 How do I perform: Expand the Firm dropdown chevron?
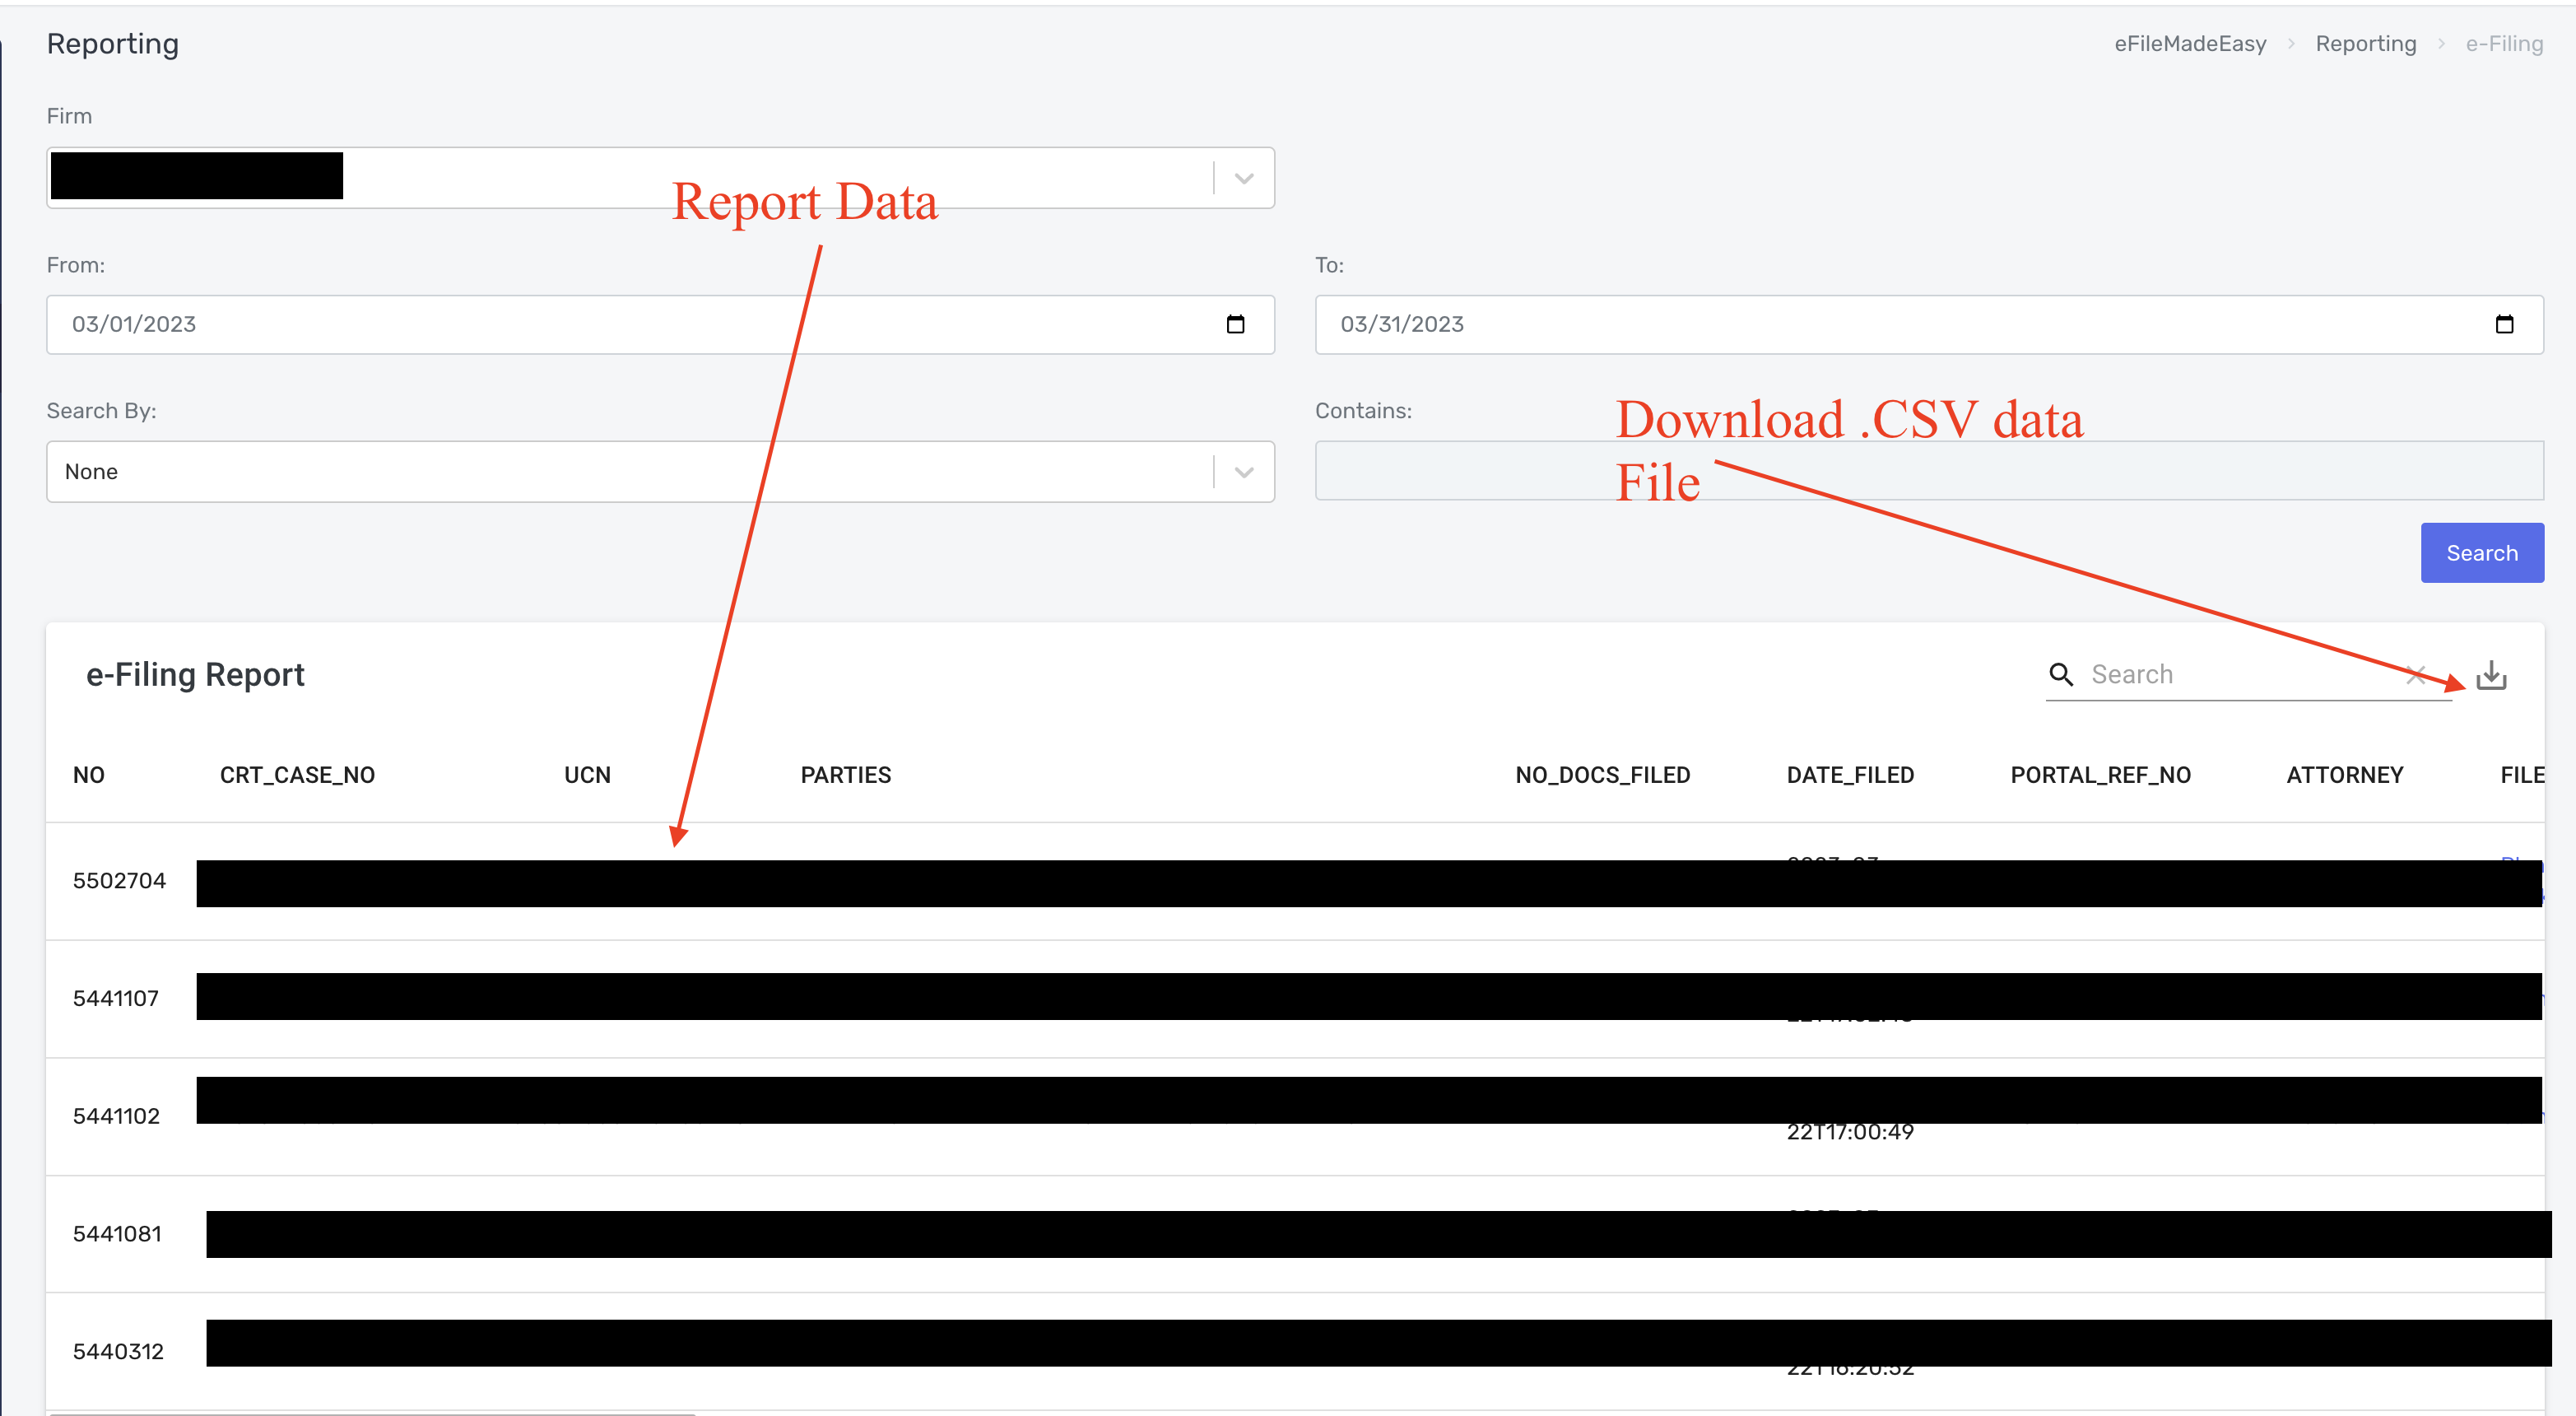(x=1244, y=179)
